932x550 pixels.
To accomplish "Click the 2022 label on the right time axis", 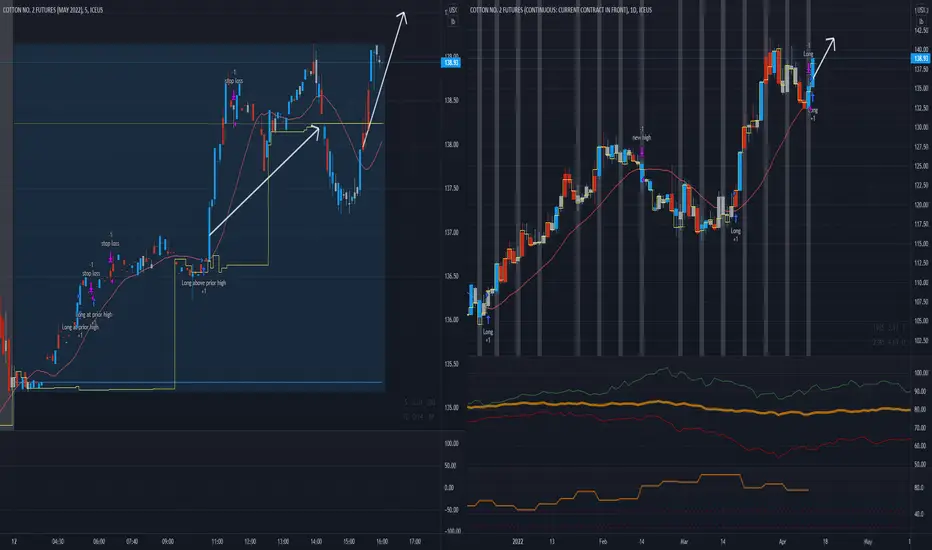I will point(518,542).
